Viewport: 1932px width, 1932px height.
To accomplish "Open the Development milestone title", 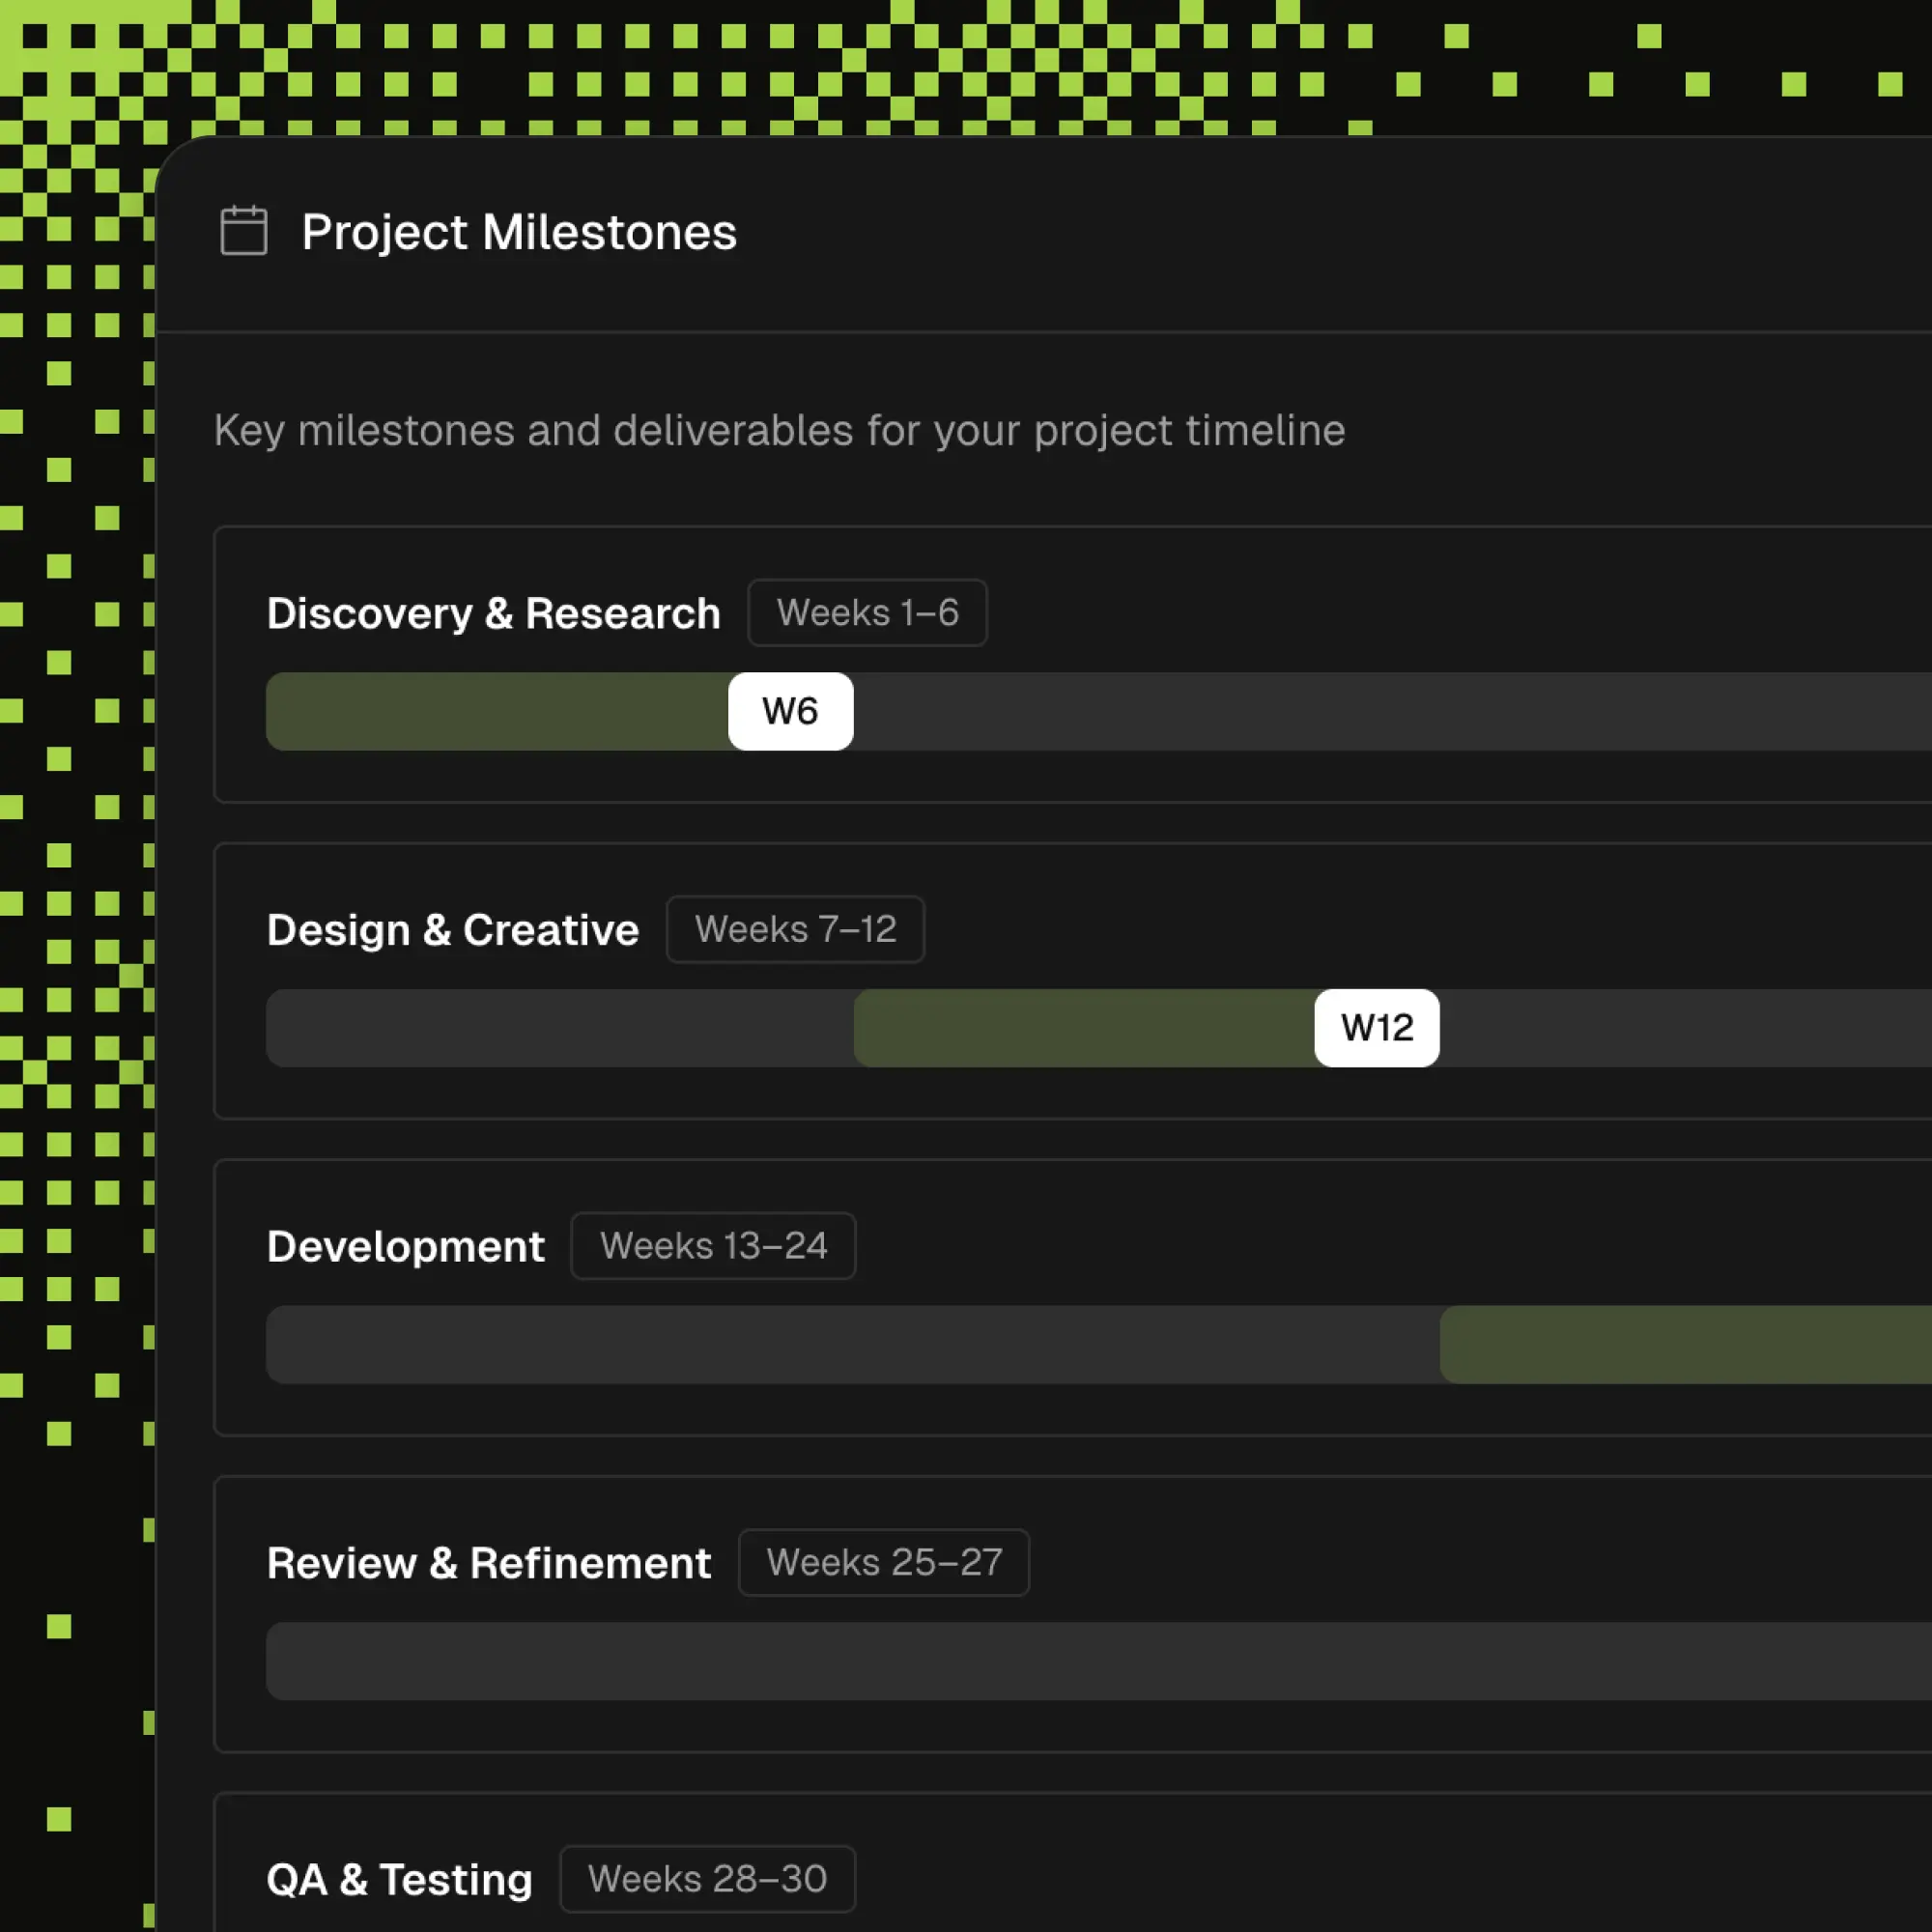I will 405,1246.
